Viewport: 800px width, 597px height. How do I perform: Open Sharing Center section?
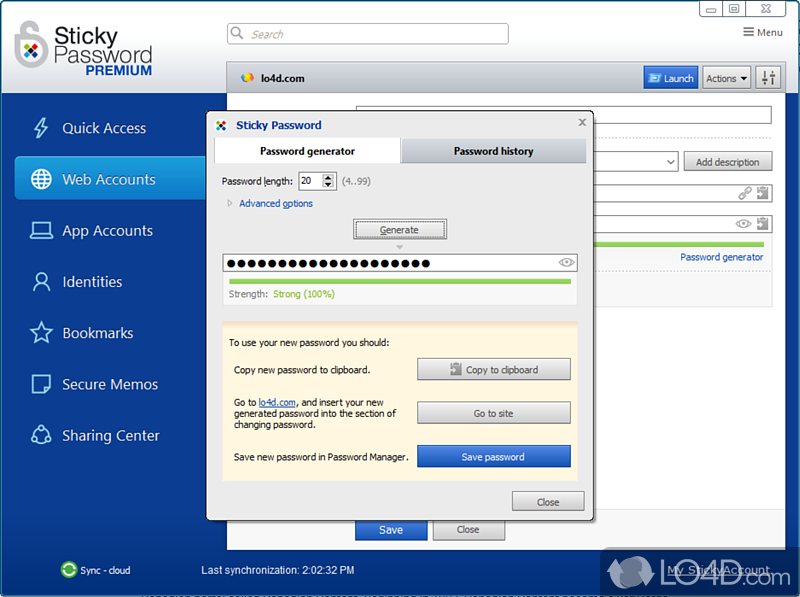pyautogui.click(x=95, y=435)
